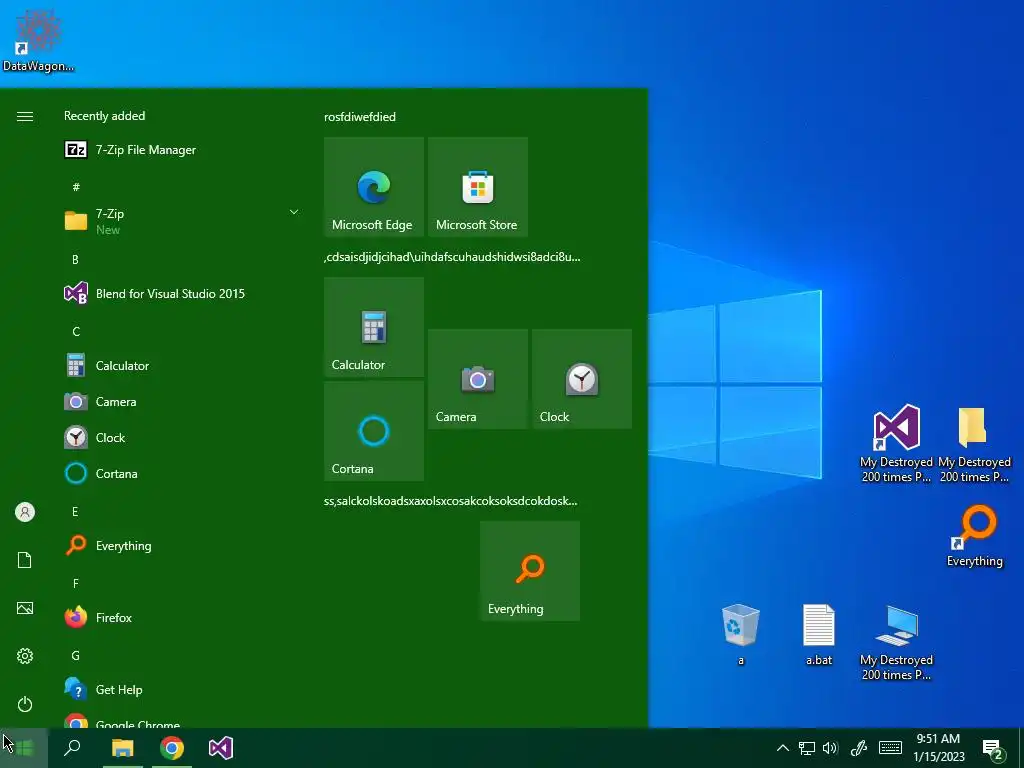
Task: Select Everything desktop shortcut
Action: click(974, 536)
